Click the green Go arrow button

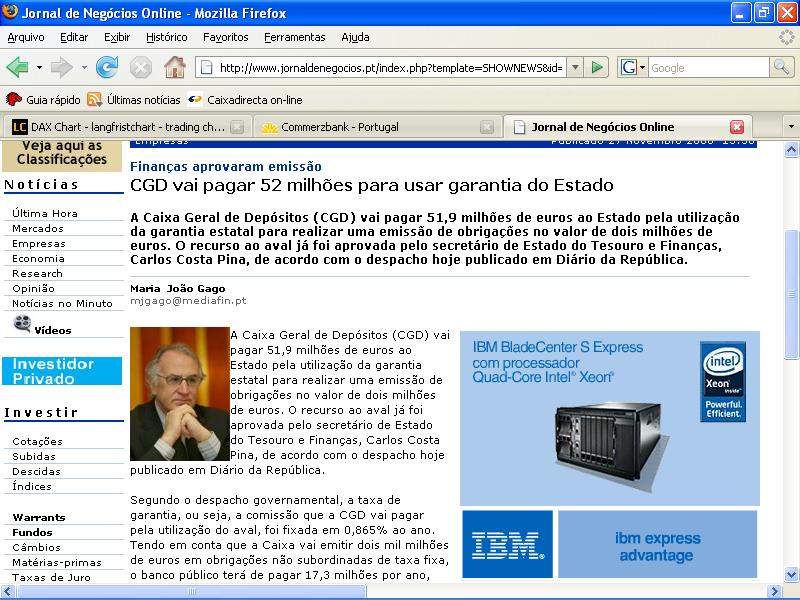(596, 67)
